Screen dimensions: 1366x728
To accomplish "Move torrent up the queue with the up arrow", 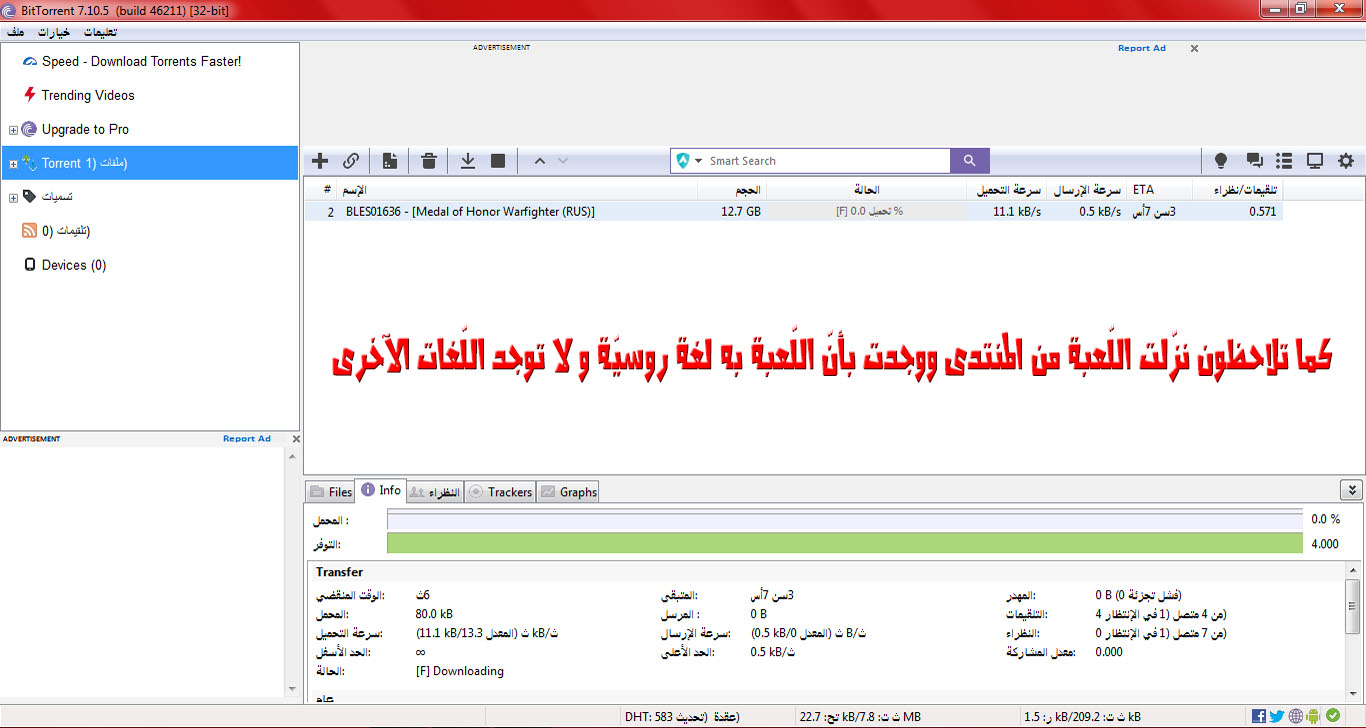I will pos(539,161).
